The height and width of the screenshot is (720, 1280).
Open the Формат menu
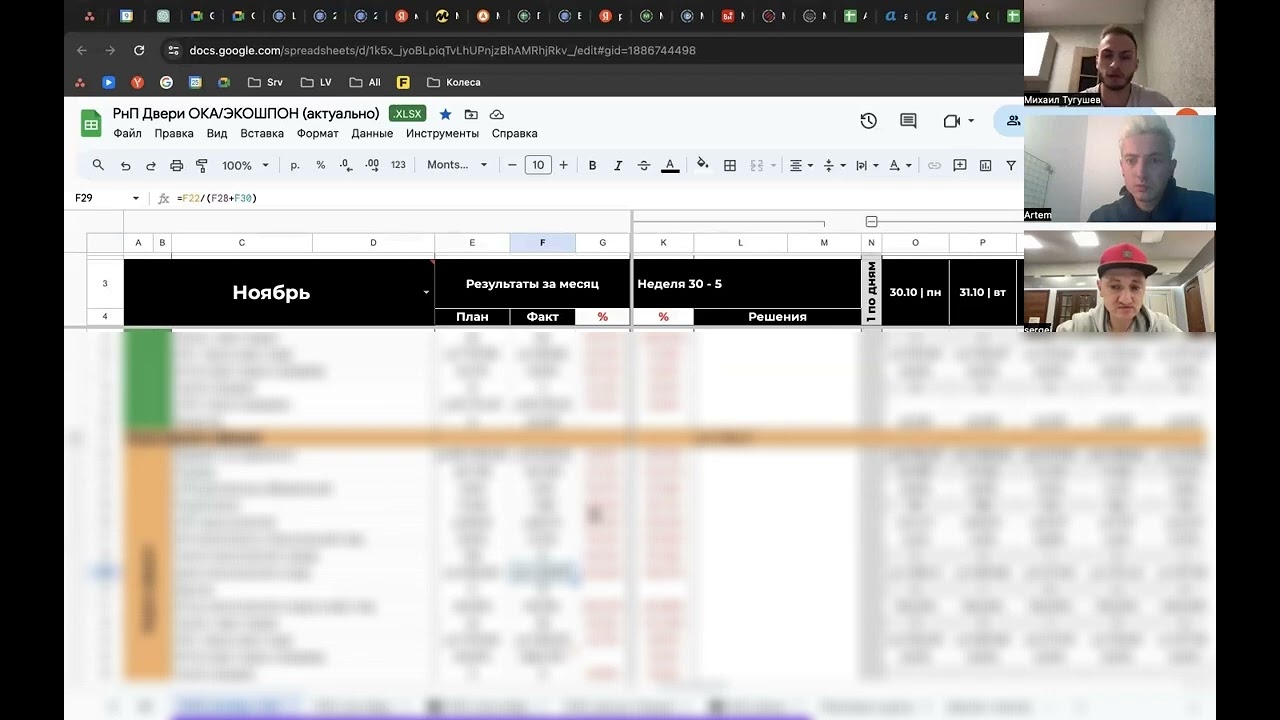click(x=318, y=133)
